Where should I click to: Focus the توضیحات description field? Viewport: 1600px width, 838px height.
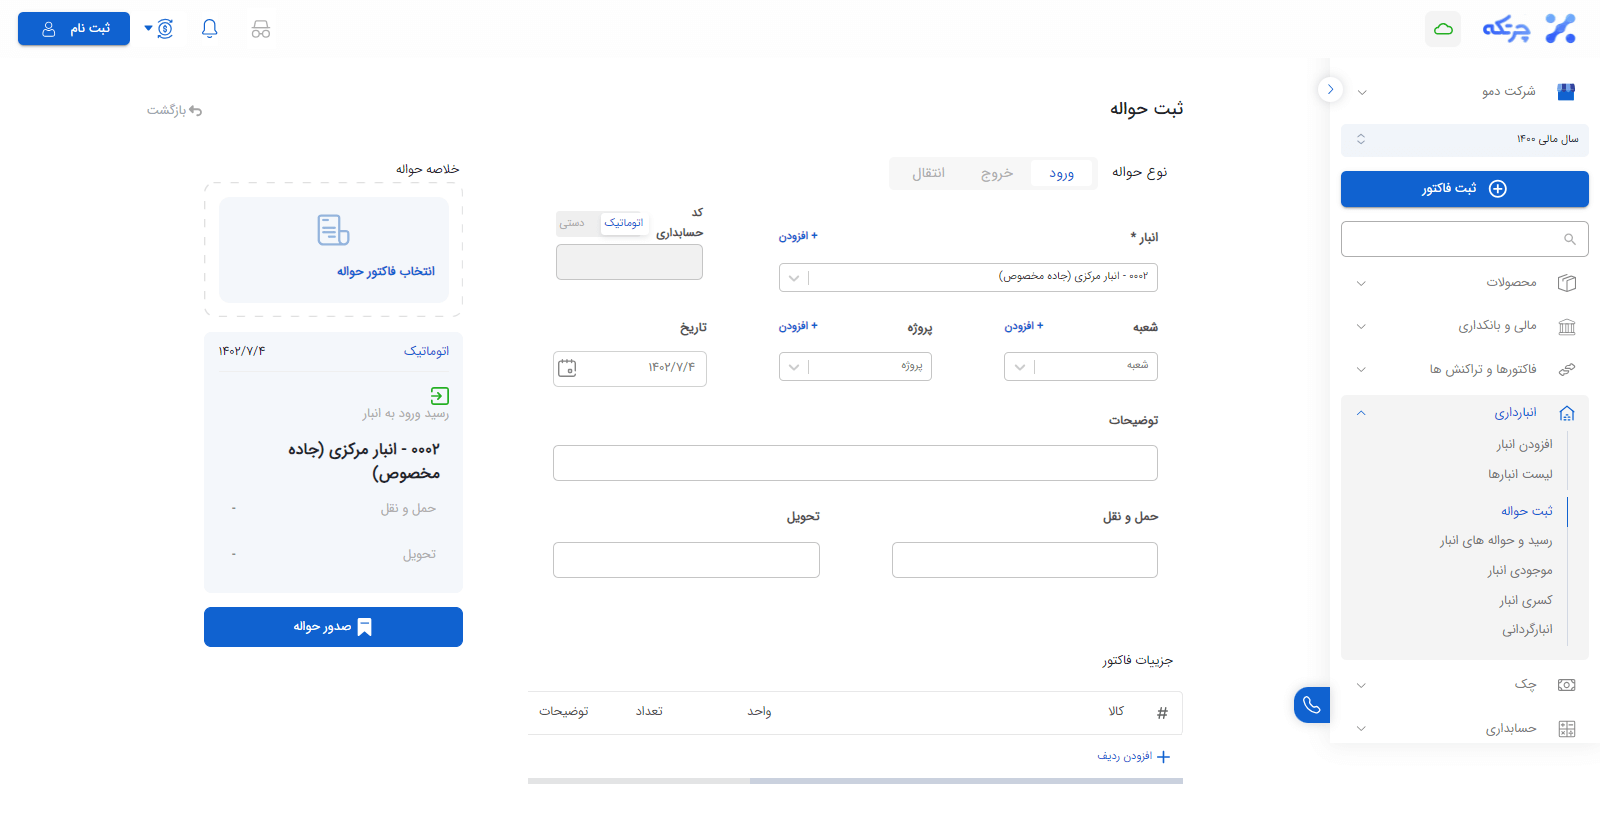(855, 463)
